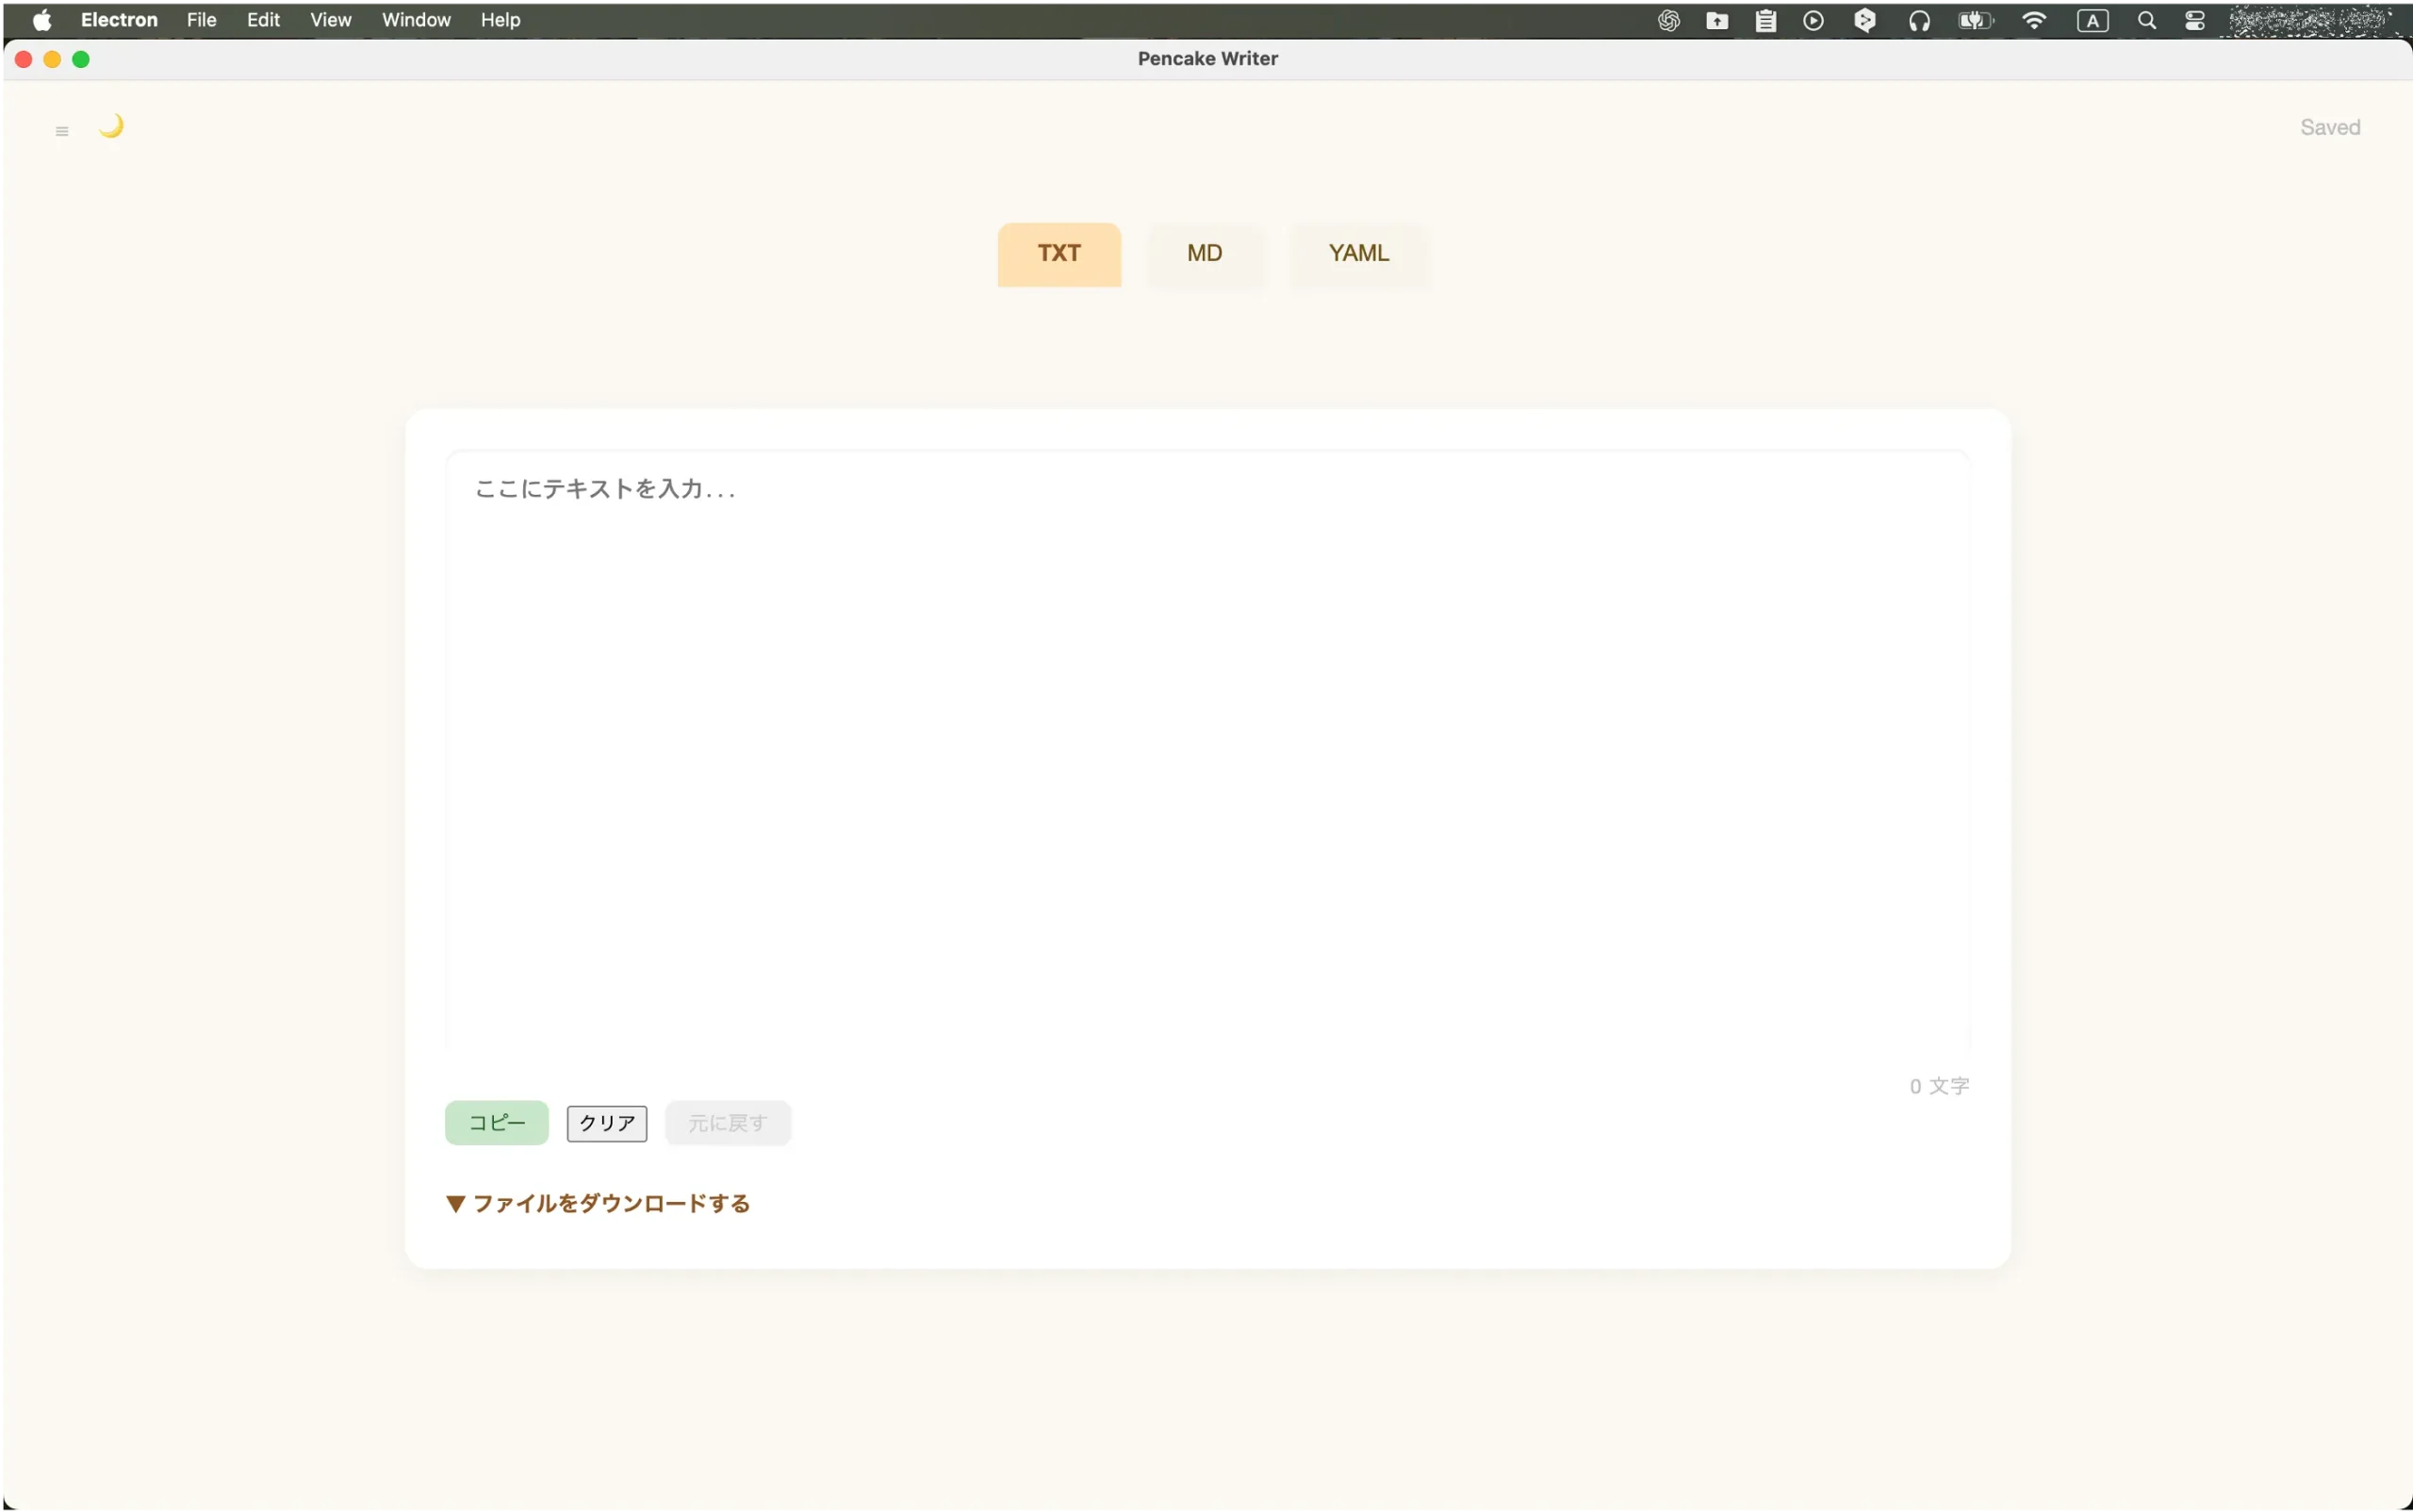Image resolution: width=2413 pixels, height=1512 pixels.
Task: Toggle dark mode with the moon icon
Action: [x=111, y=126]
